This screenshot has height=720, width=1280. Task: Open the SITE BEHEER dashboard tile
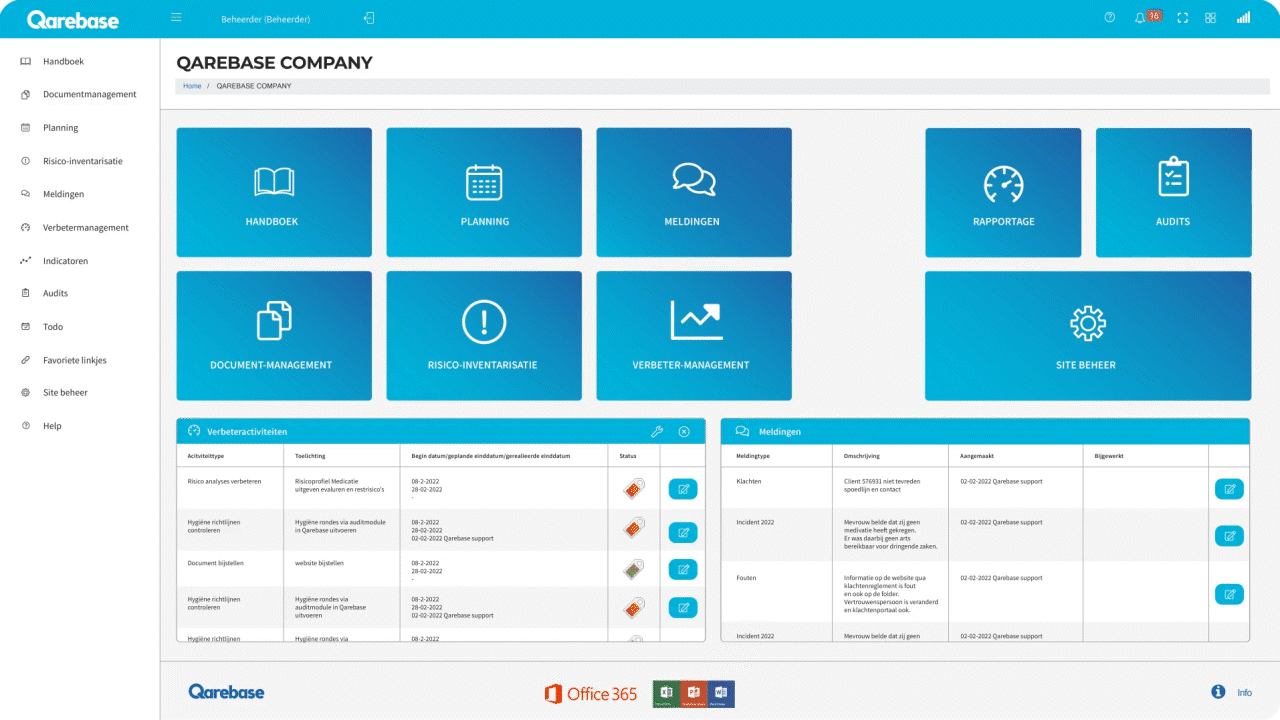[x=1088, y=336]
